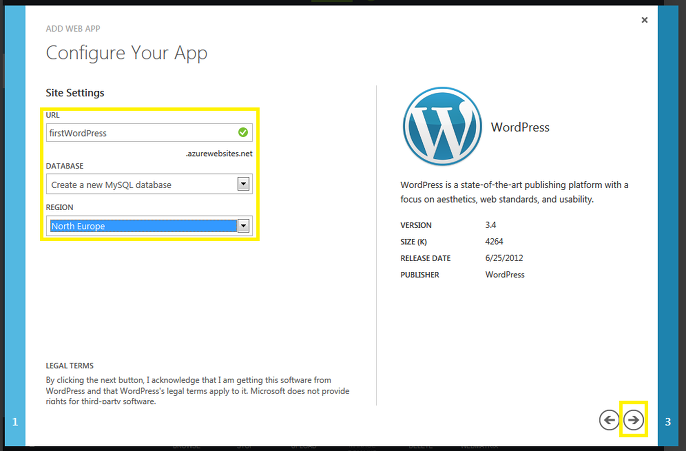Screen dimensions: 686x451
Task: Close the Add Web App dialog
Action: pos(644,20)
